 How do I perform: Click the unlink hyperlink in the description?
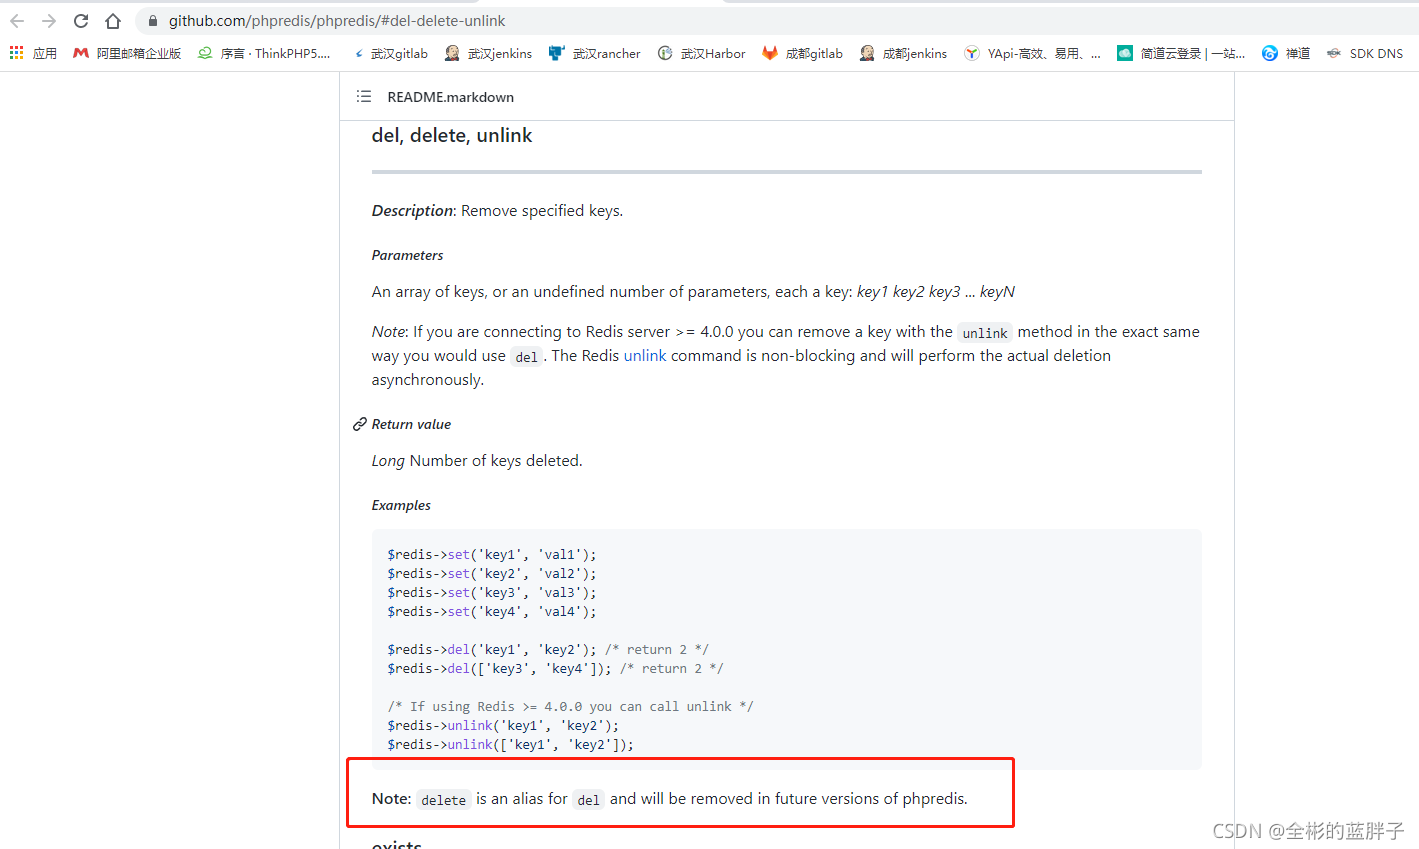click(x=645, y=355)
